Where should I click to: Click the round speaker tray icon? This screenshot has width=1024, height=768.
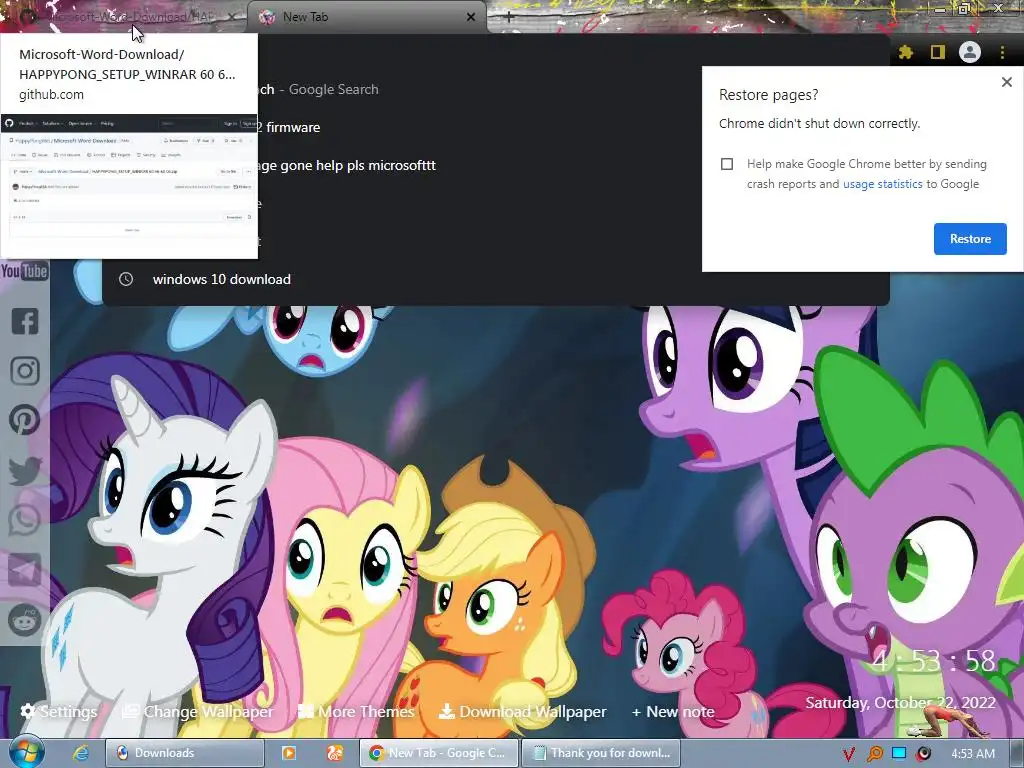click(x=924, y=754)
